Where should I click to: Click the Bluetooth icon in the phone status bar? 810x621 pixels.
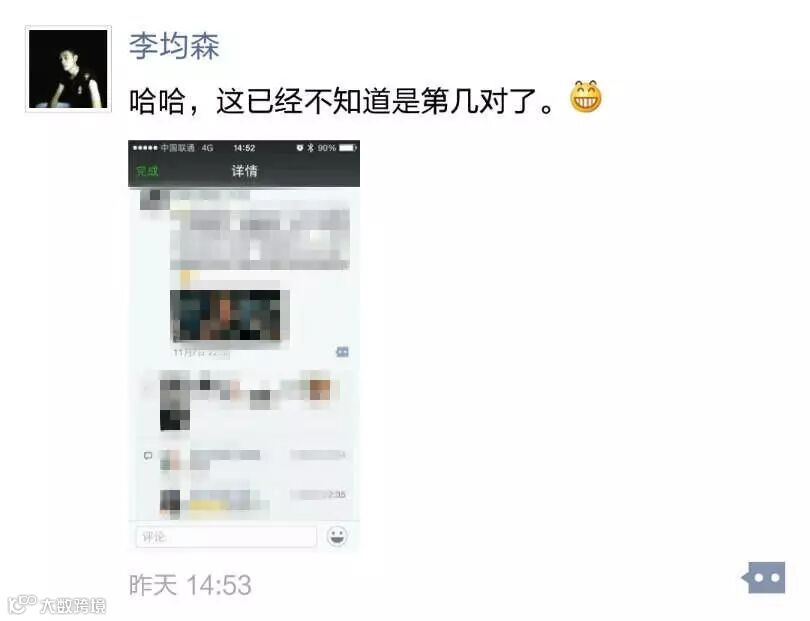click(310, 148)
